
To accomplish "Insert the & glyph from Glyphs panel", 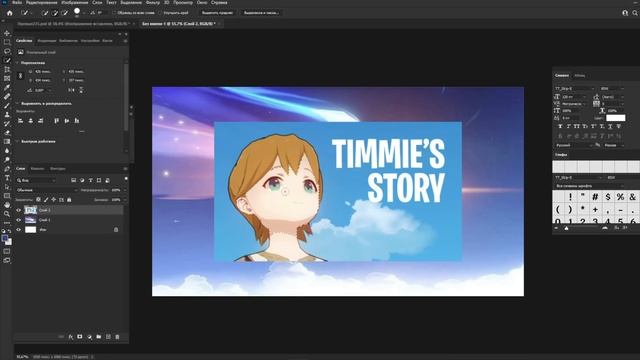I will (x=633, y=197).
